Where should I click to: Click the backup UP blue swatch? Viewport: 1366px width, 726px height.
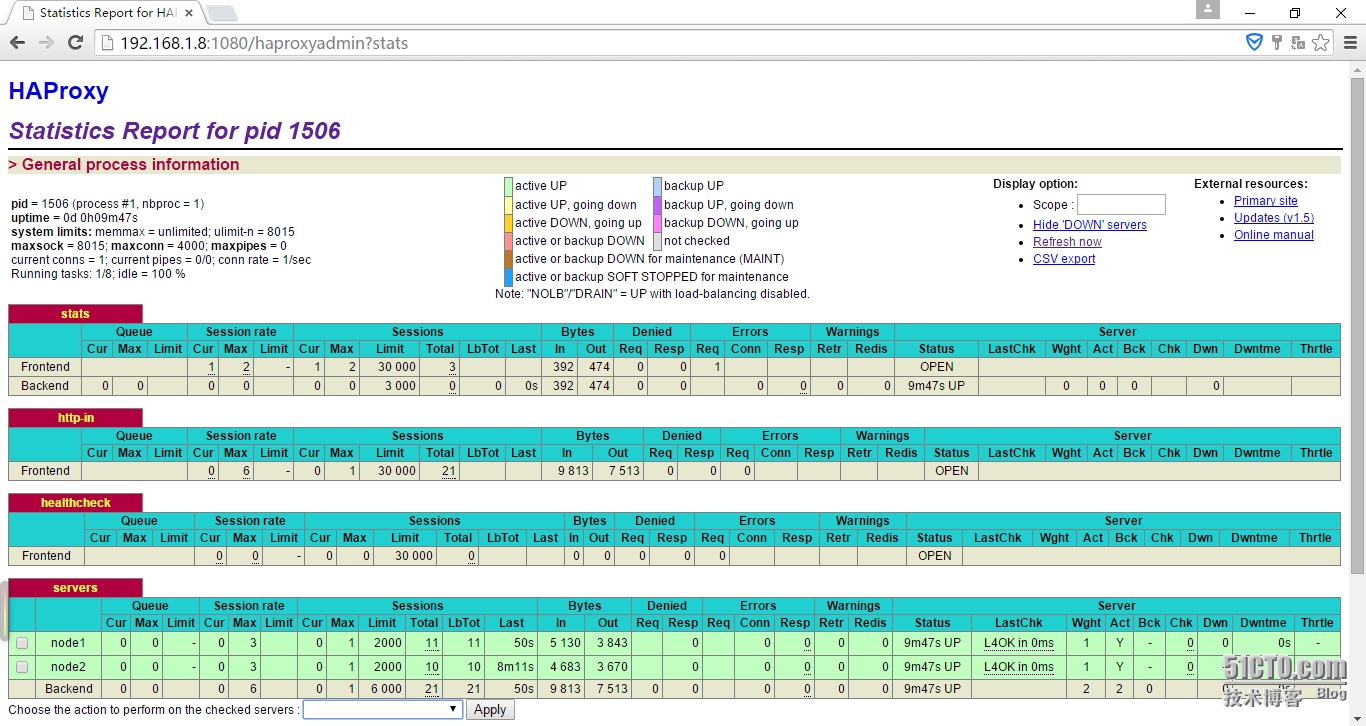tap(657, 186)
